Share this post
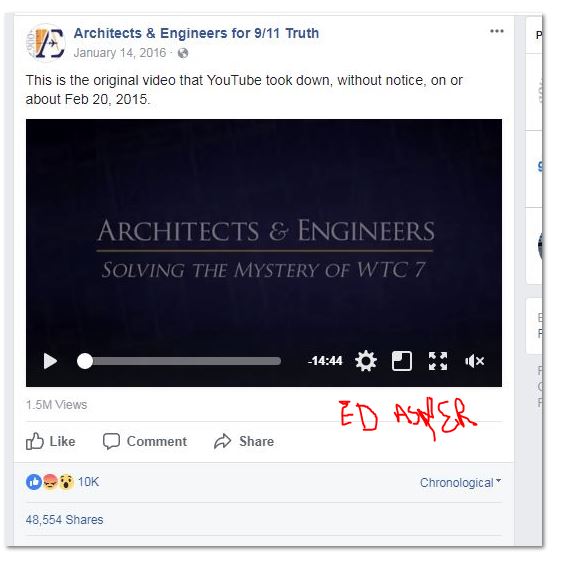Viewport: 570px width, 566px height. (x=244, y=441)
